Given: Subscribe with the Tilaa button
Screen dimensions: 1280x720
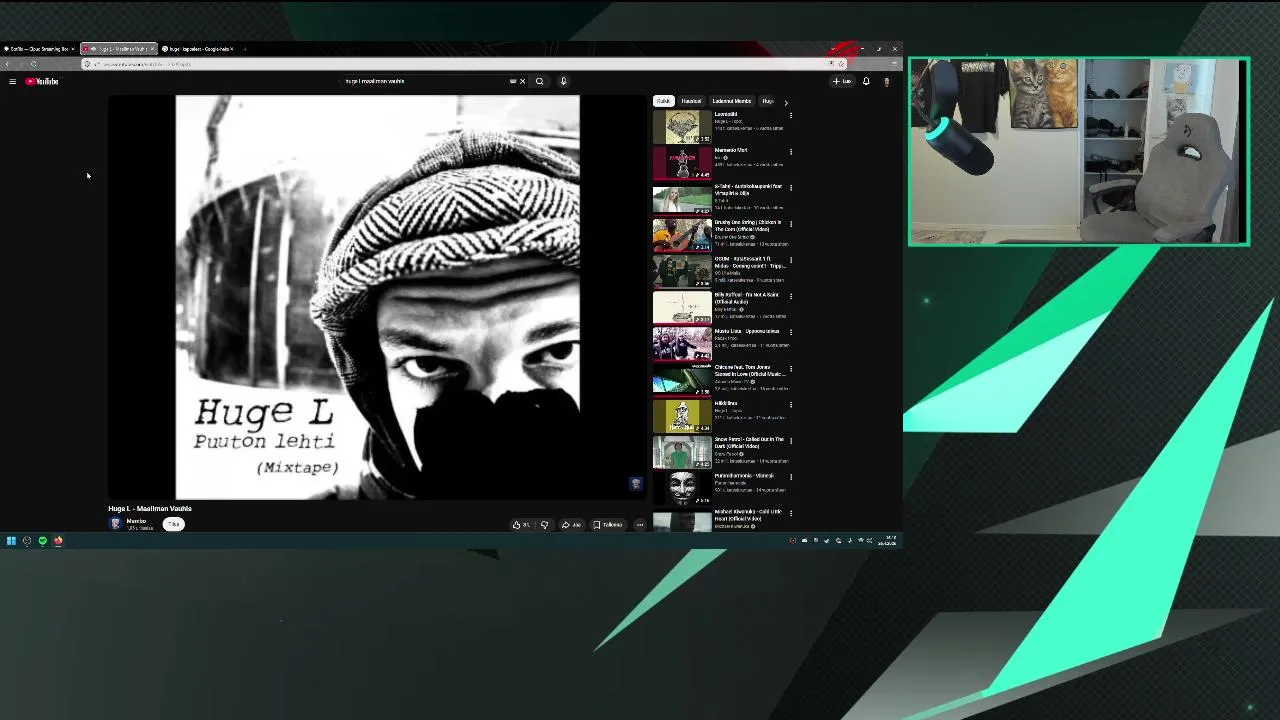Looking at the screenshot, I should click(x=174, y=524).
